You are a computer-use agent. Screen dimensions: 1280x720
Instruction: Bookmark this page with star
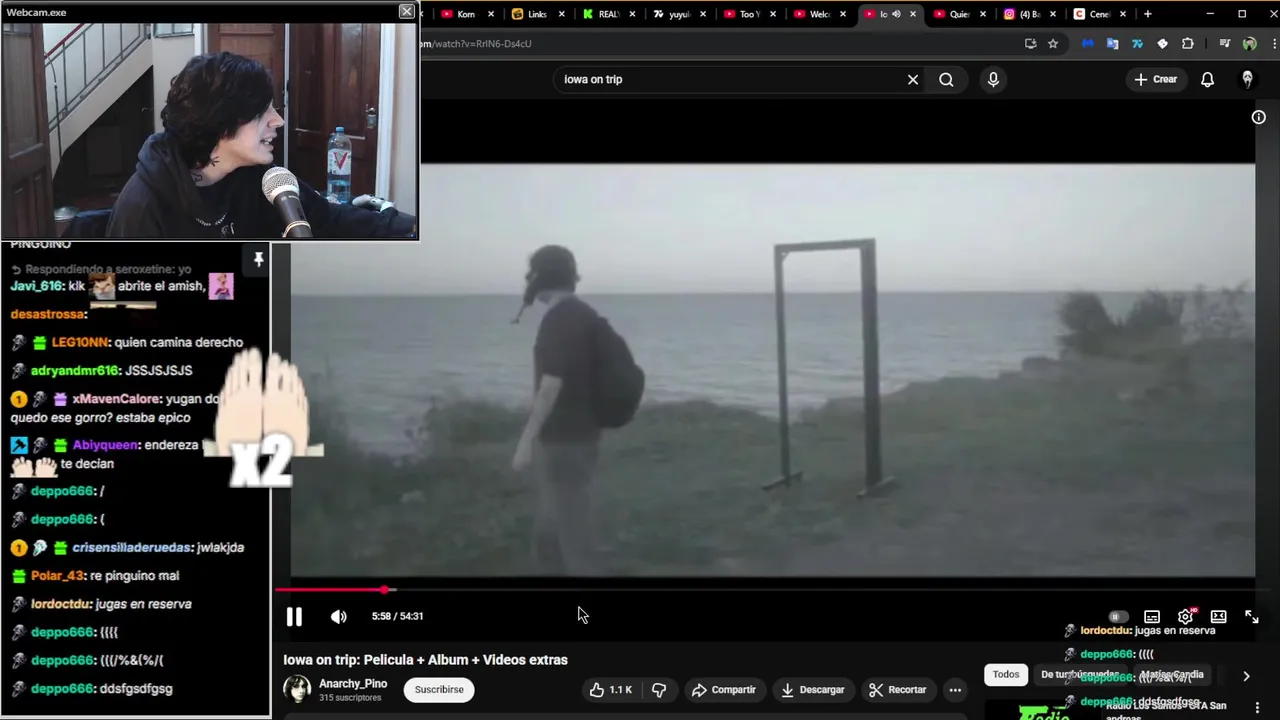1053,44
